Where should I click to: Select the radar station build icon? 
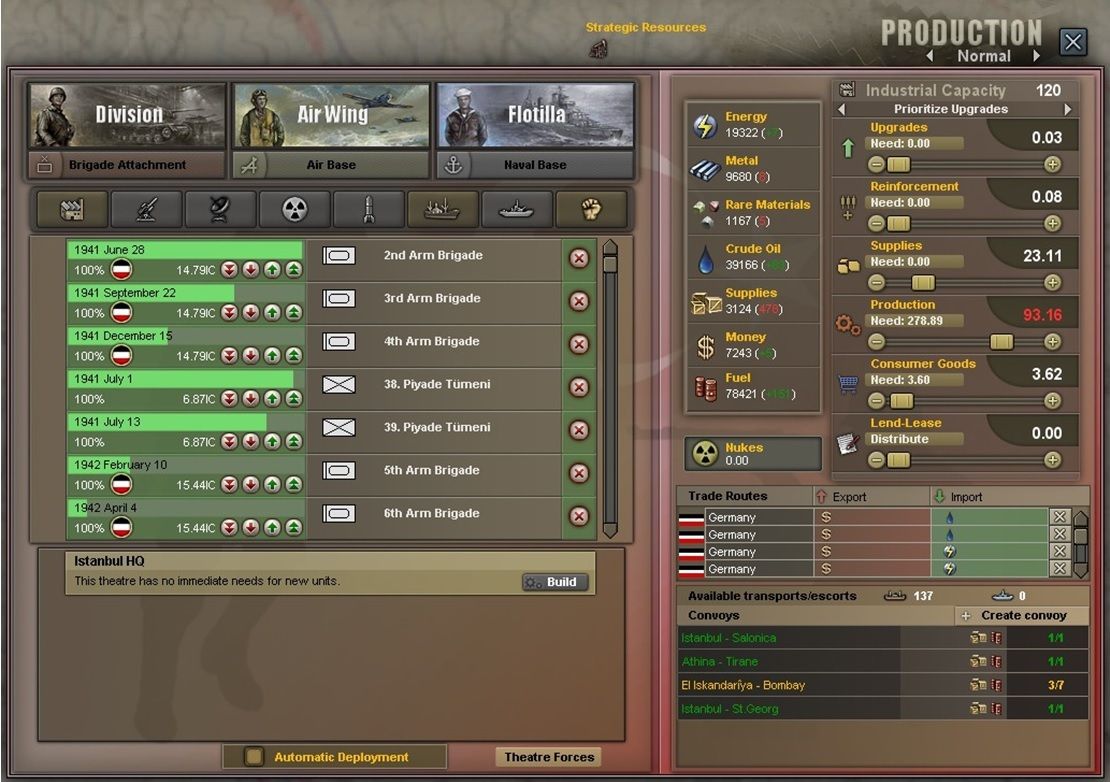click(220, 209)
